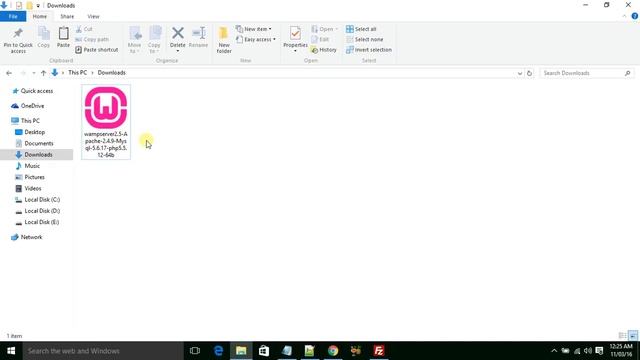
Task: Open FileZilla from taskbar
Action: (379, 351)
